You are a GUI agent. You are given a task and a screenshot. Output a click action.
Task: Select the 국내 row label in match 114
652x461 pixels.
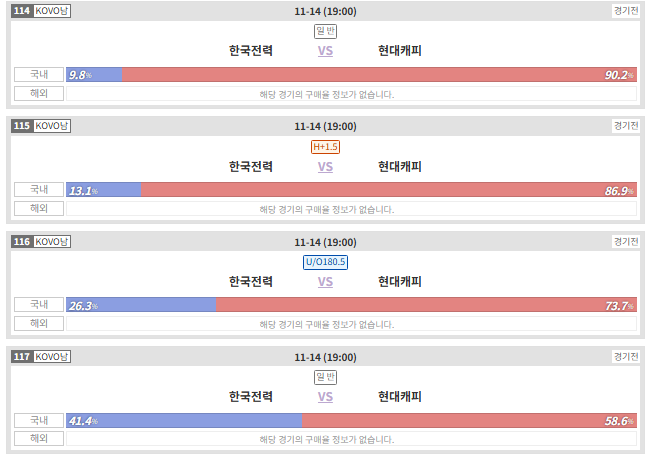pos(39,75)
